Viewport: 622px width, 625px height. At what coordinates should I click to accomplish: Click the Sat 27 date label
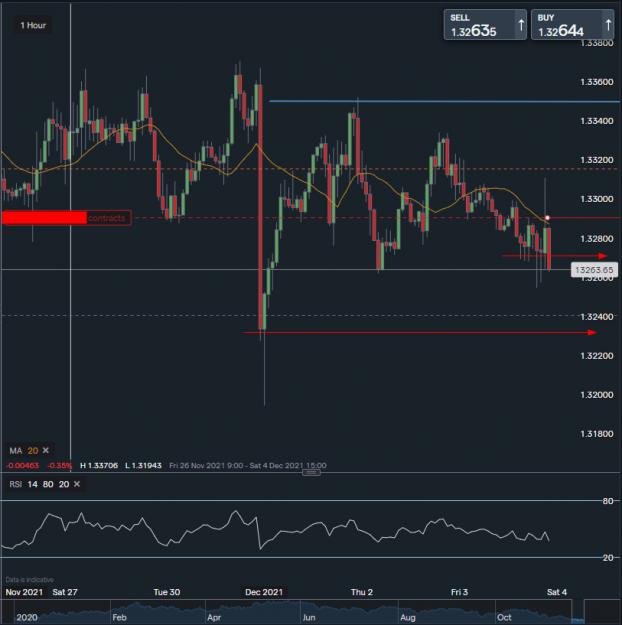65,592
